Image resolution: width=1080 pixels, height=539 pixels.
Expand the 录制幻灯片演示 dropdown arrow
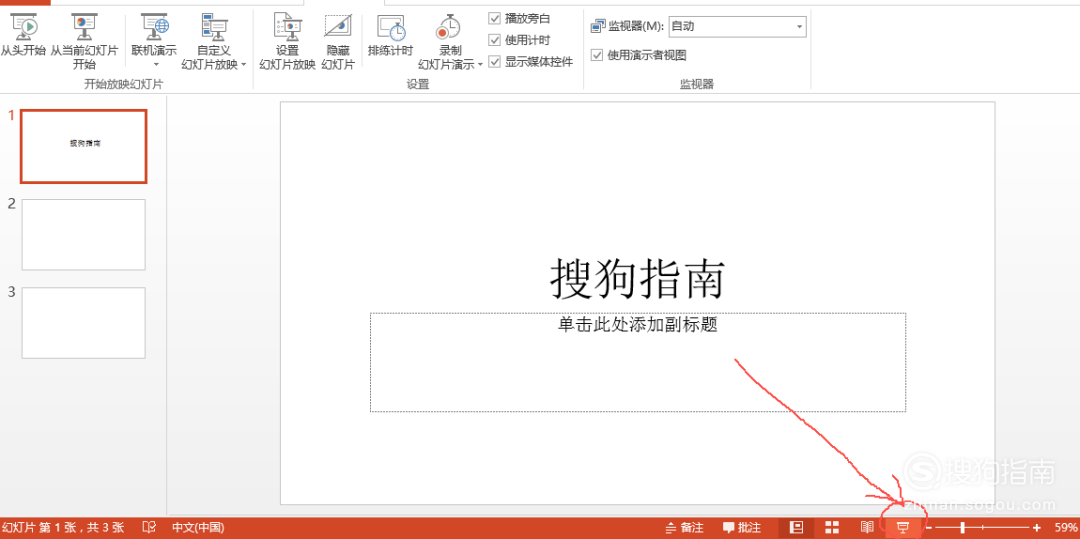click(x=480, y=65)
